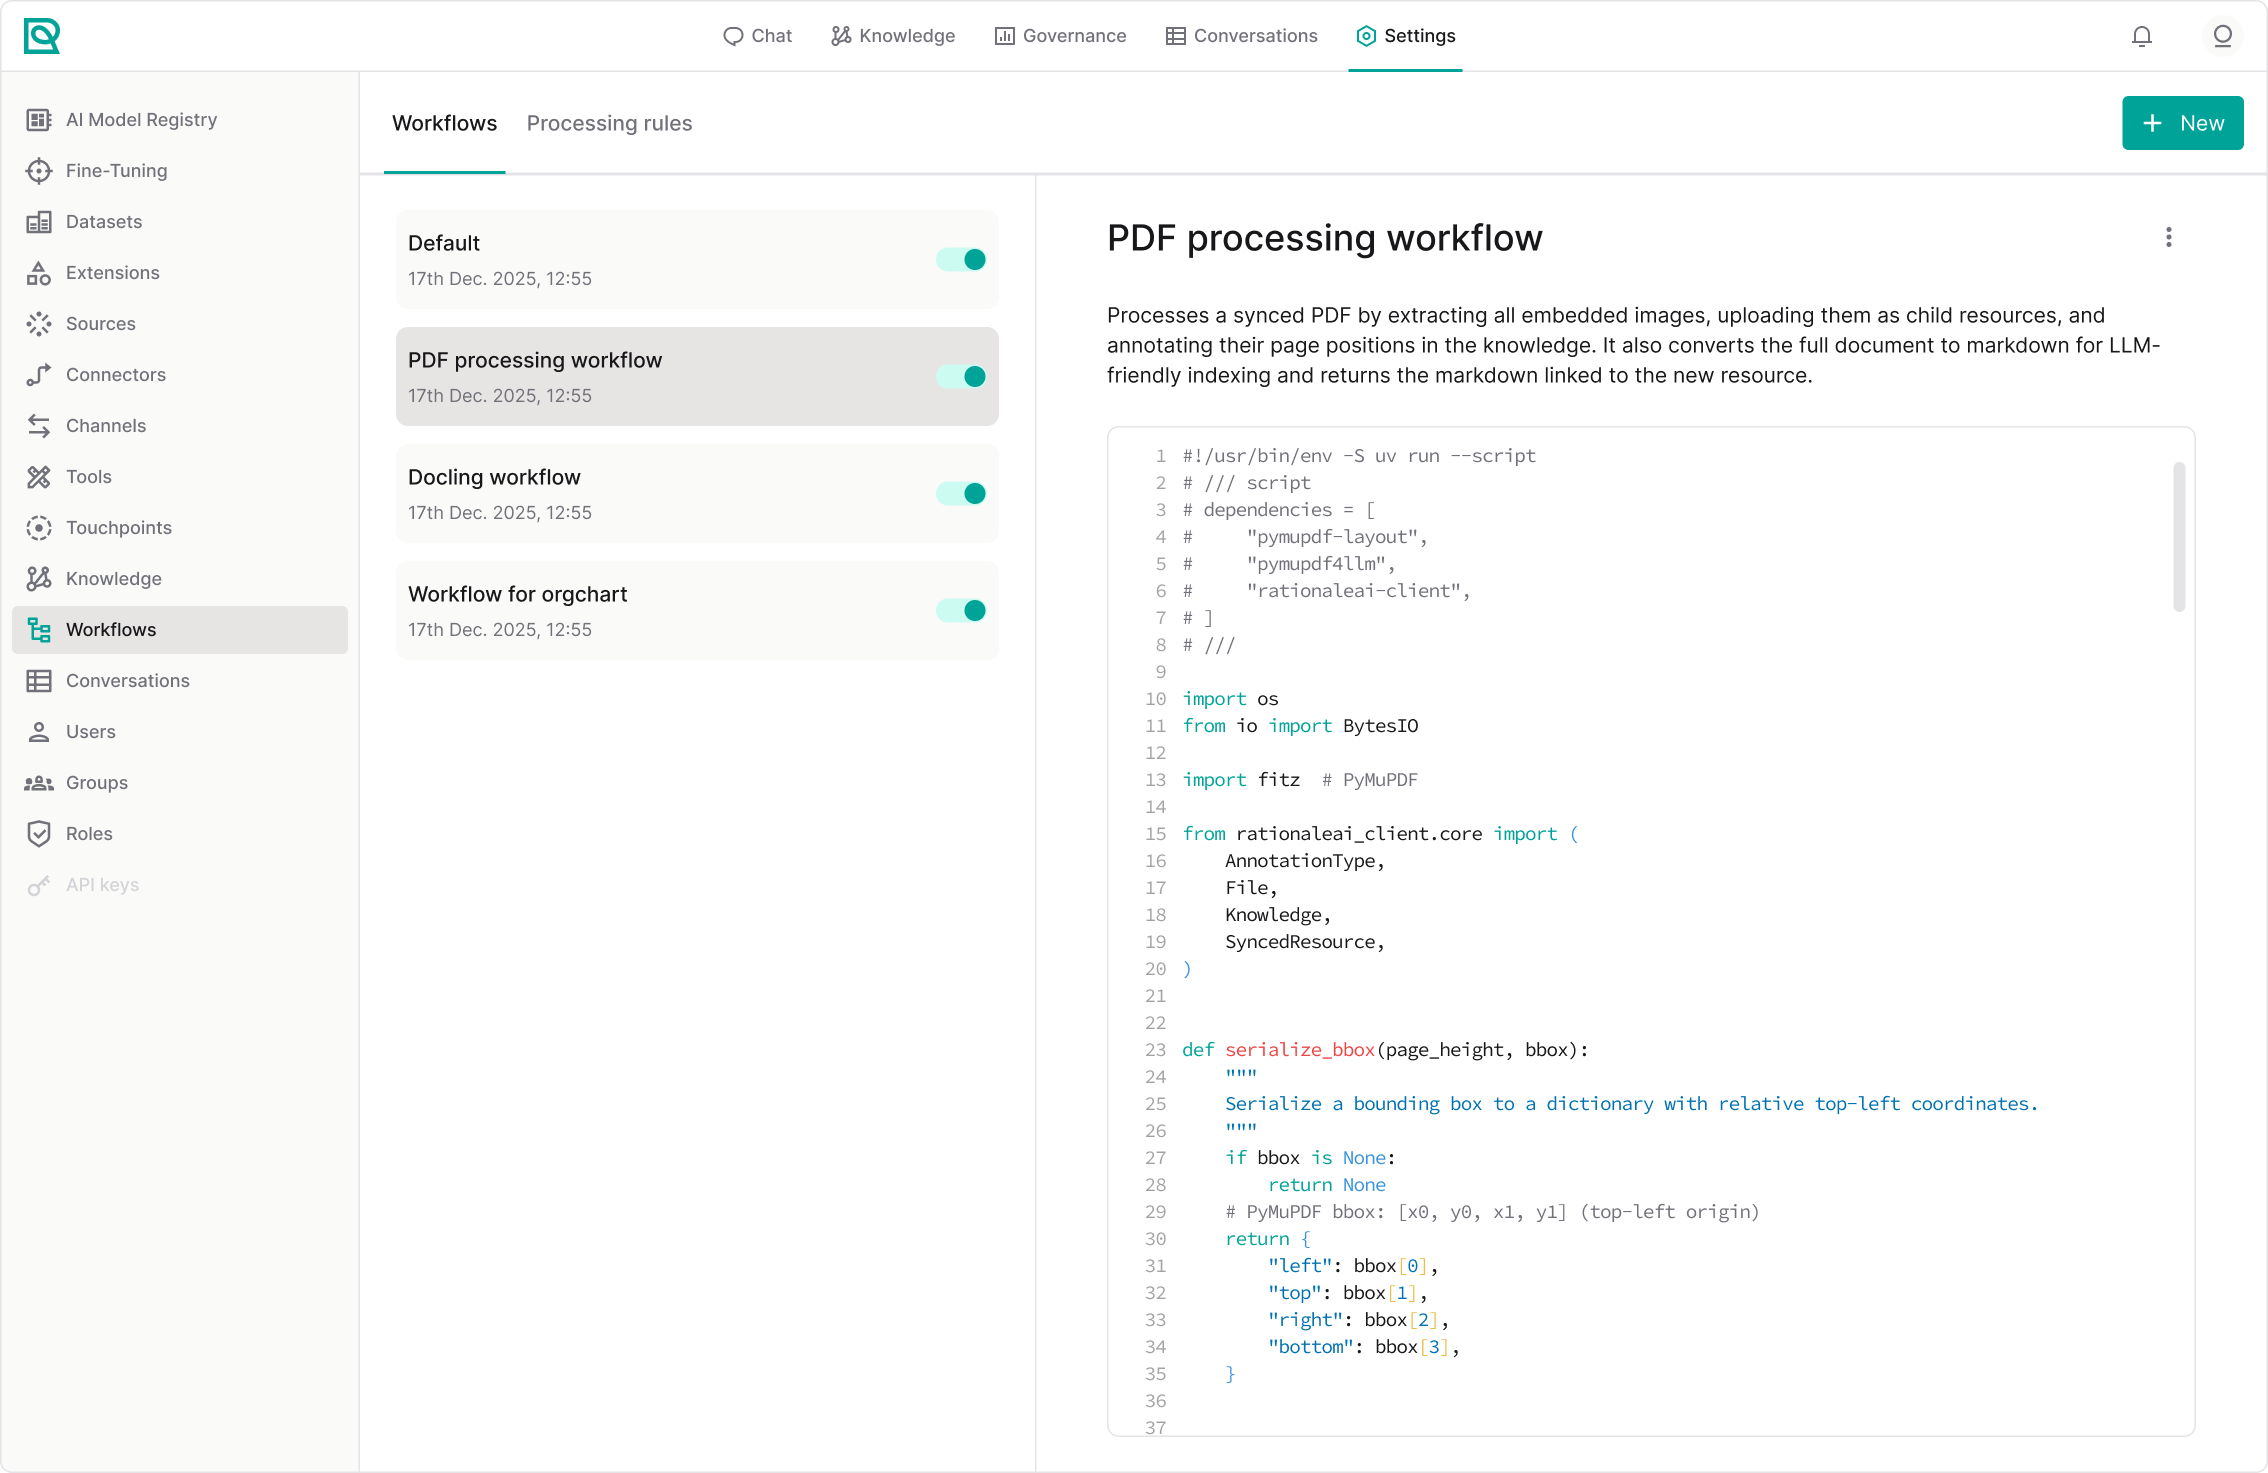Open the Governance top navigation tab
The image size is (2268, 1473).
pos(1060,37)
